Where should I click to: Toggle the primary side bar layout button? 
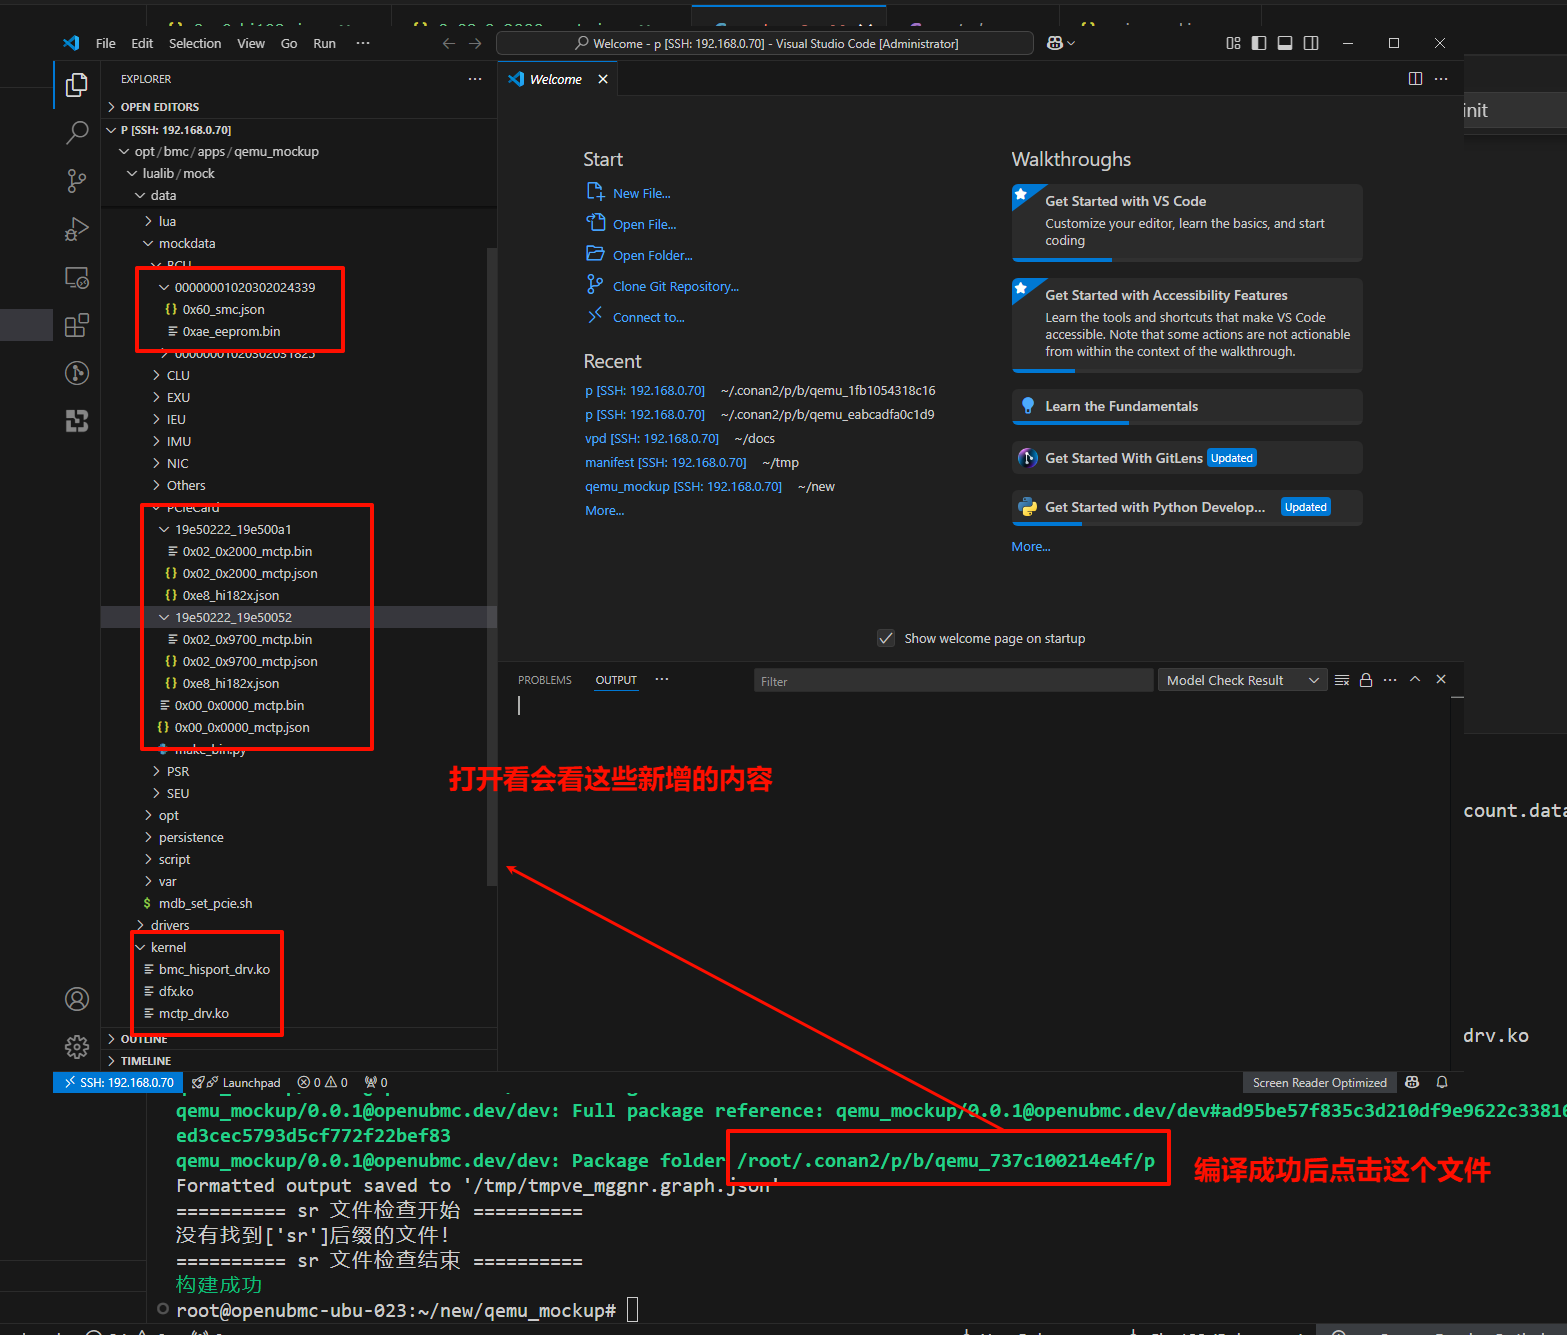coord(1259,43)
